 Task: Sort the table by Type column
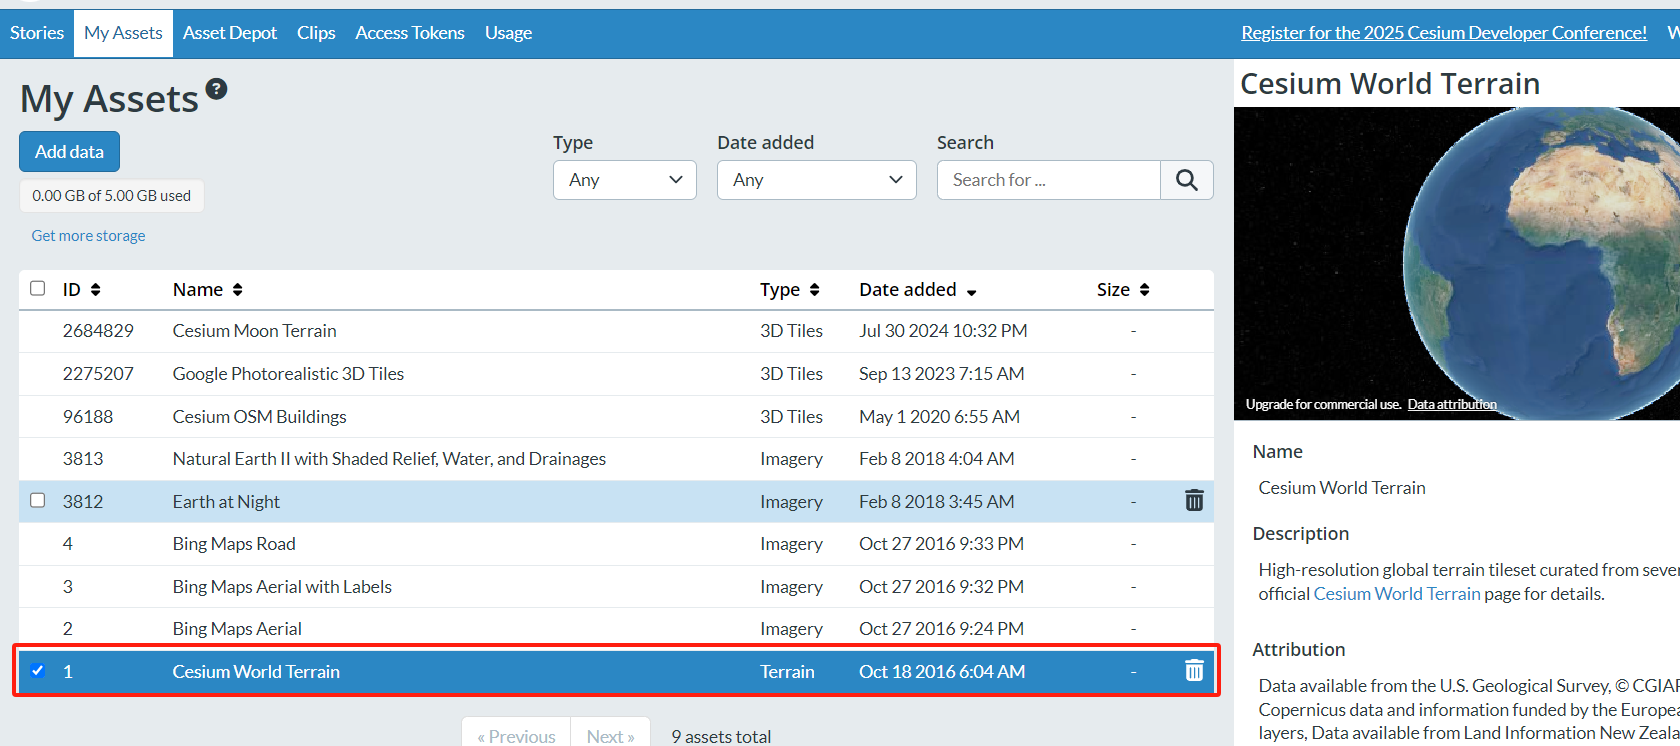[x=790, y=289]
